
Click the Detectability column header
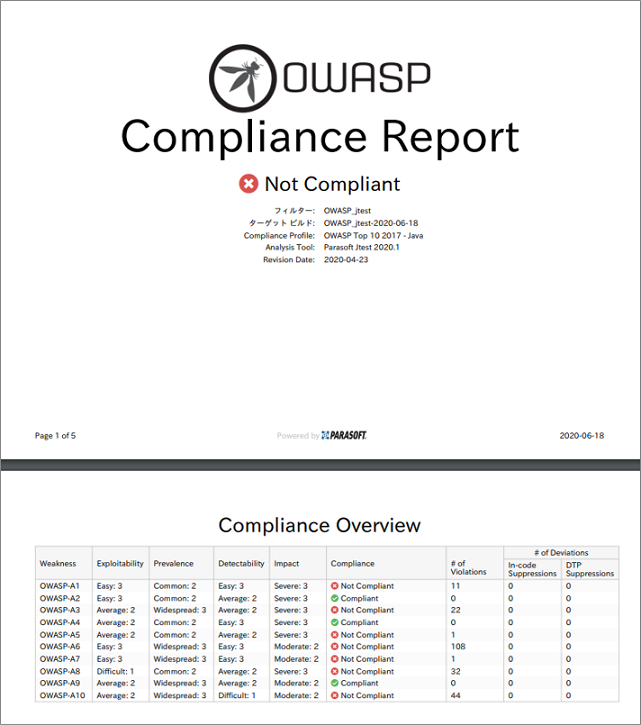pyautogui.click(x=241, y=564)
